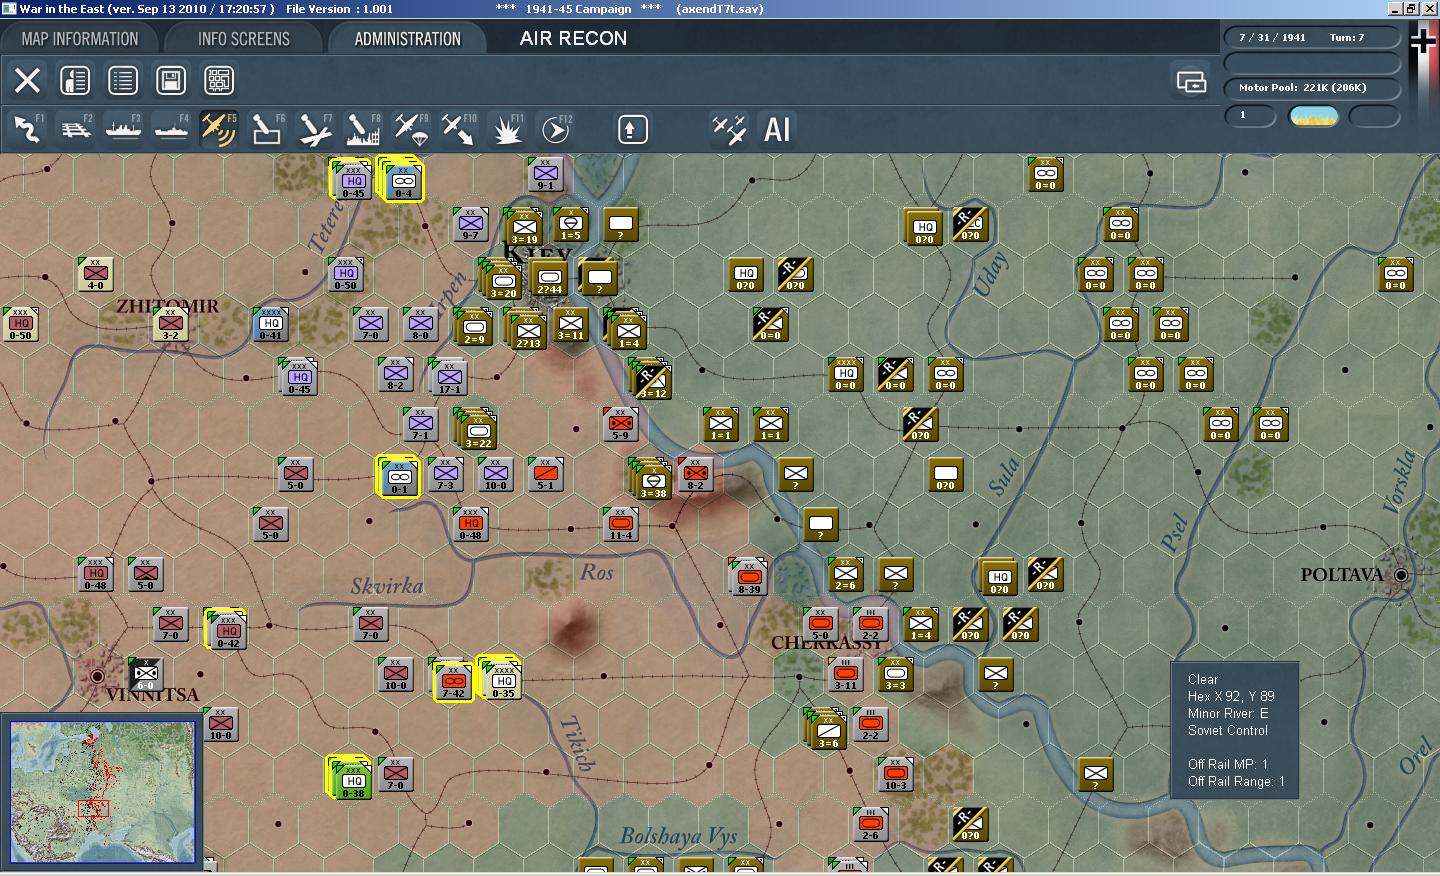Select the highlighted HQ 0-45 unit counter

[x=353, y=180]
